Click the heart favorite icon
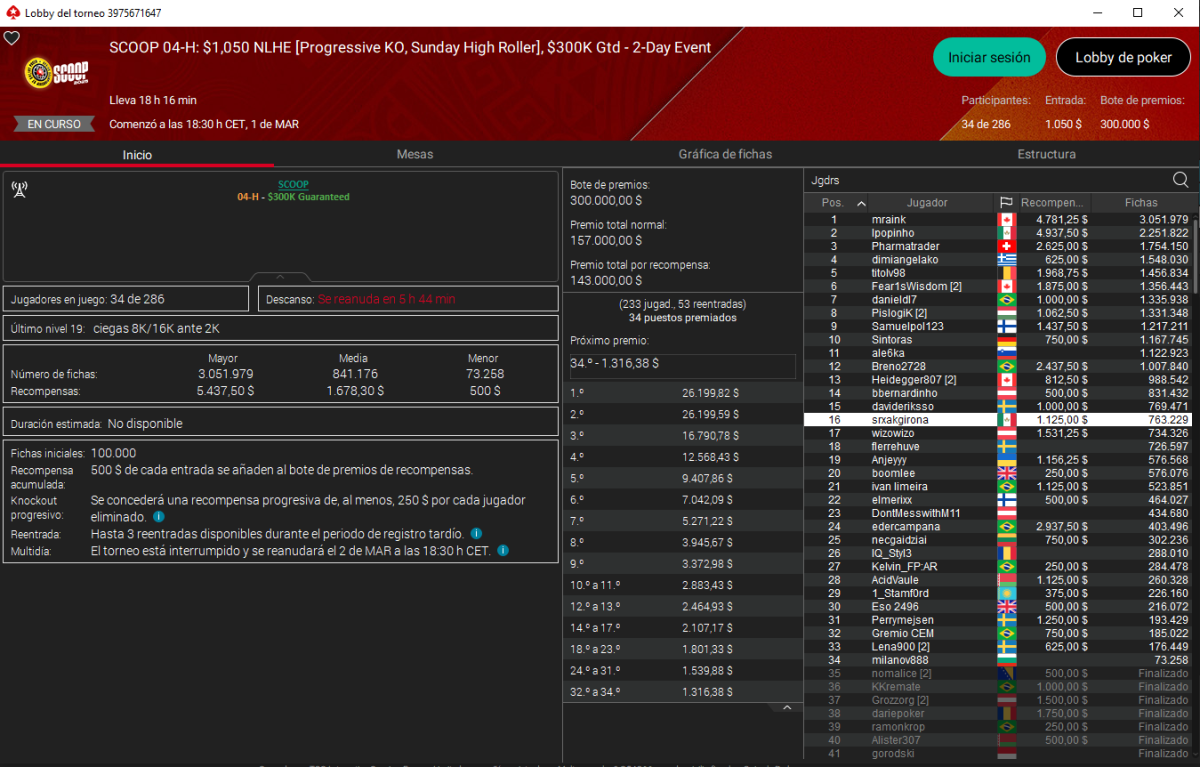The height and width of the screenshot is (767, 1200). pos(12,38)
